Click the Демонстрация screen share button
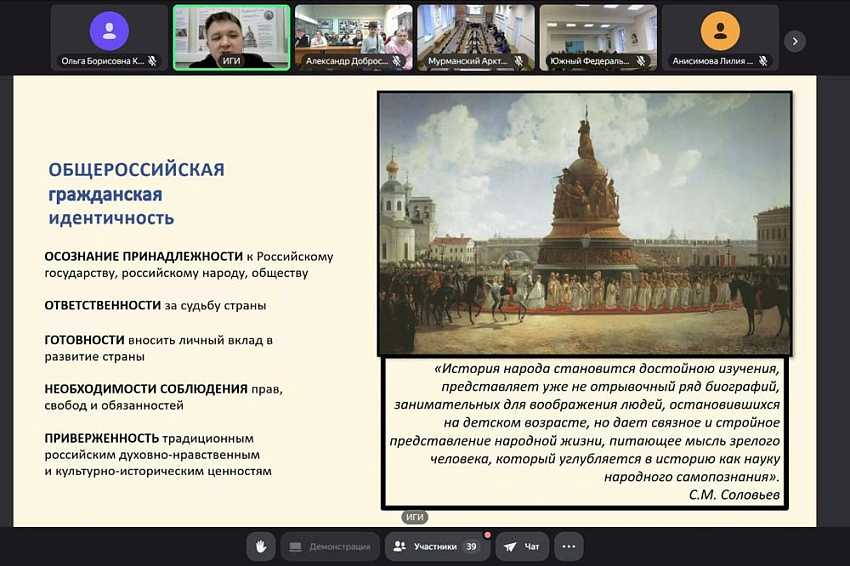850x566 pixels. coord(329,547)
